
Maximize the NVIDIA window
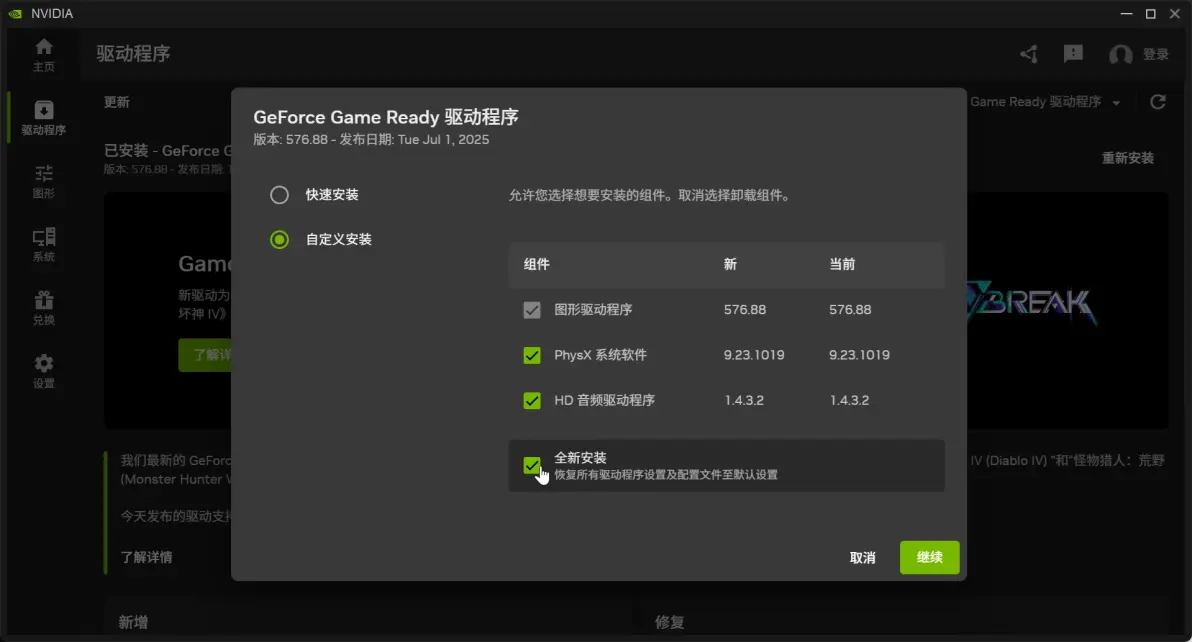[1151, 14]
